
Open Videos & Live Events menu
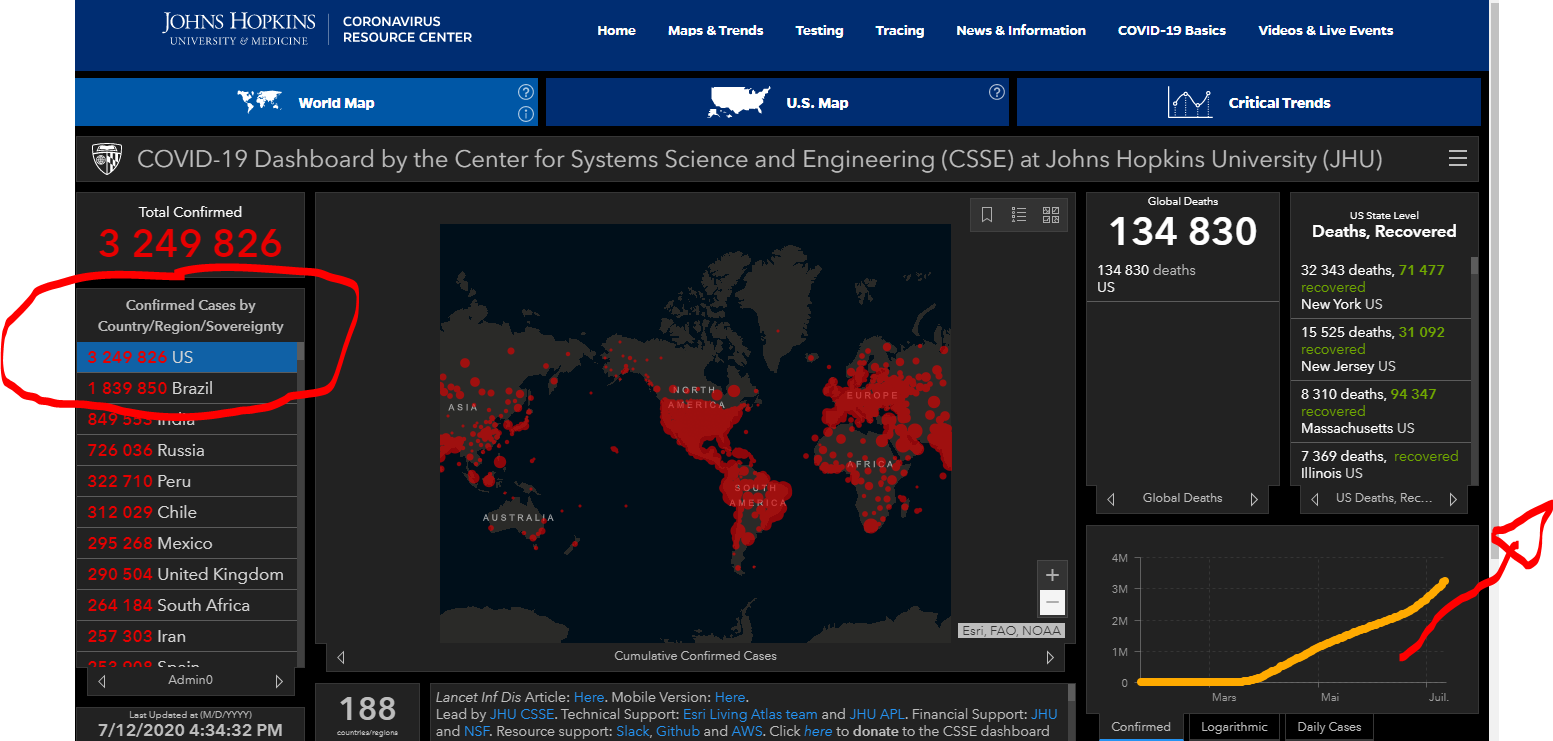coord(1326,30)
